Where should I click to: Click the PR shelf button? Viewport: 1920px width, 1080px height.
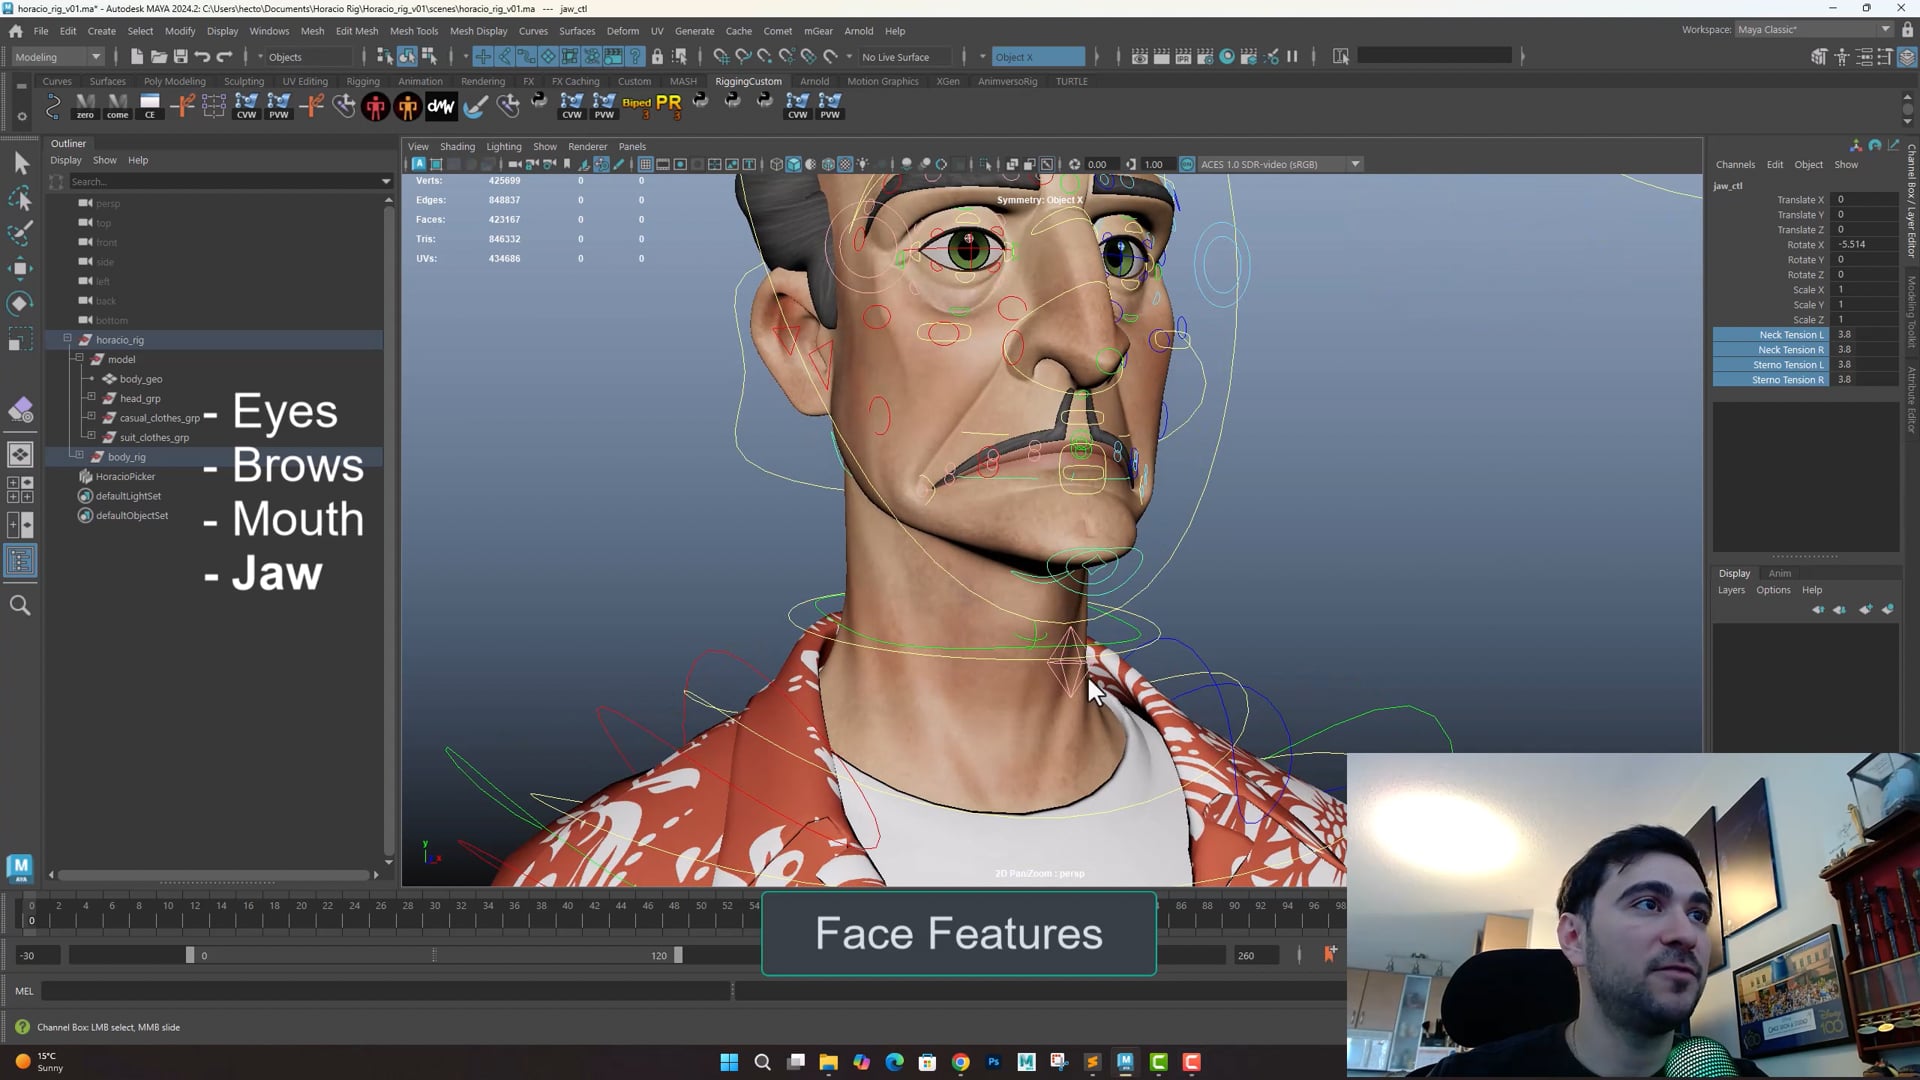[x=669, y=105]
